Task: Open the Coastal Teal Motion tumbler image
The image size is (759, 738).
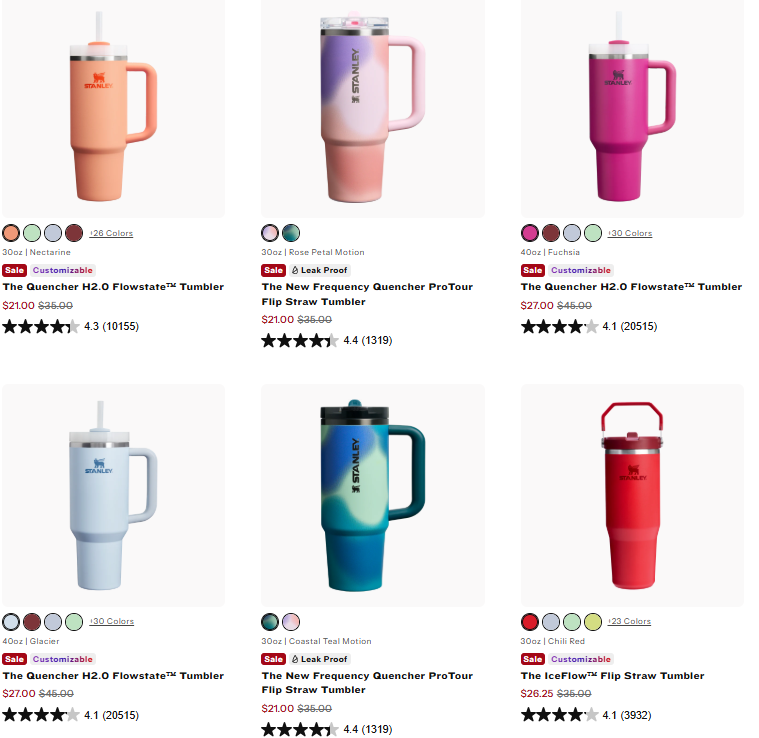Action: (373, 496)
